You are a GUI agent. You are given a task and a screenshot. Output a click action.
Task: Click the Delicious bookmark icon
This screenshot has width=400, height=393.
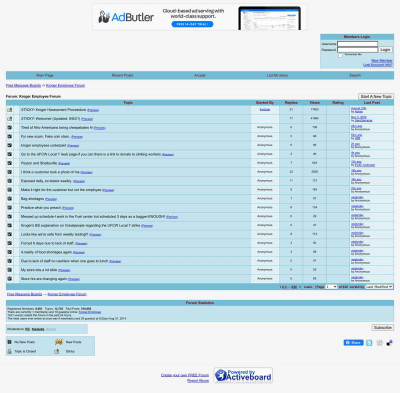[389, 343]
